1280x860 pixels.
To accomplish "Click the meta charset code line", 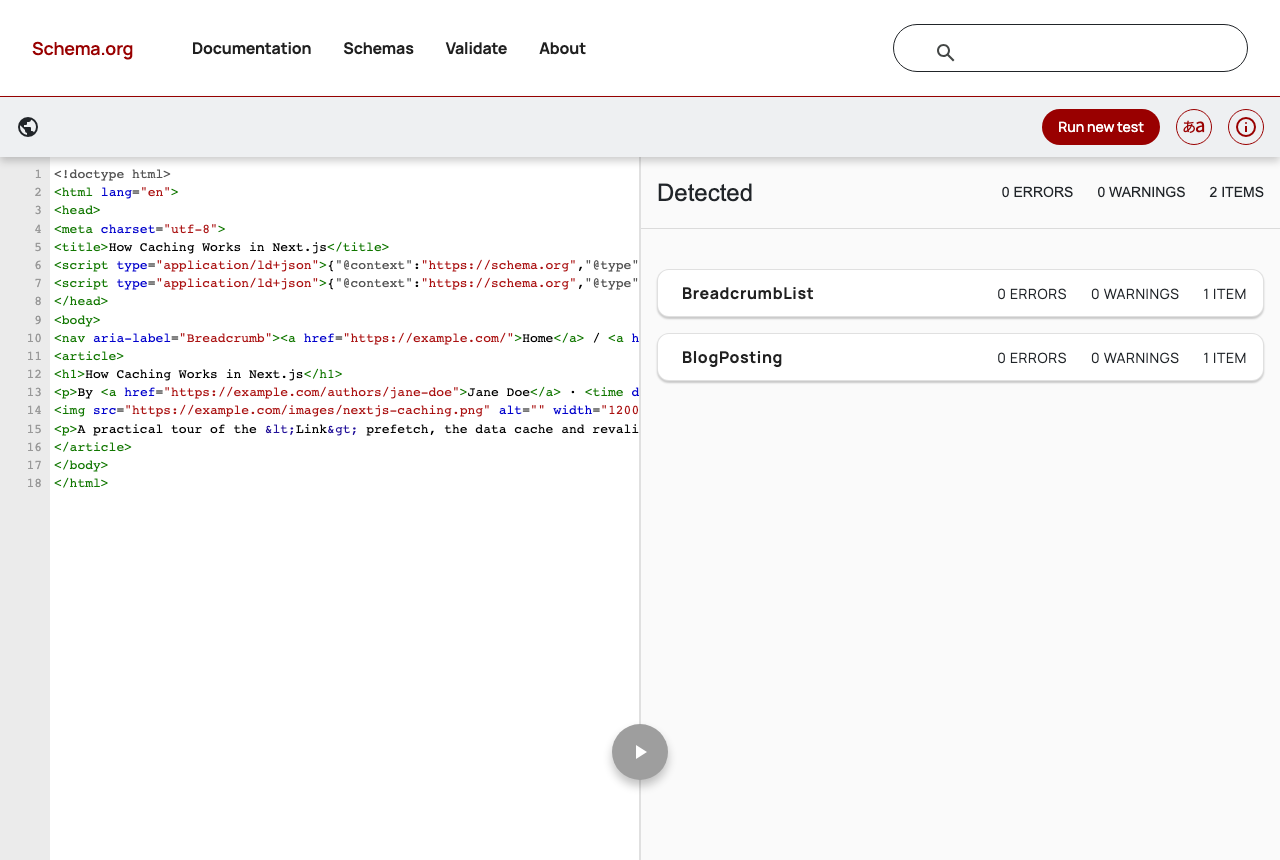I will (x=140, y=229).
